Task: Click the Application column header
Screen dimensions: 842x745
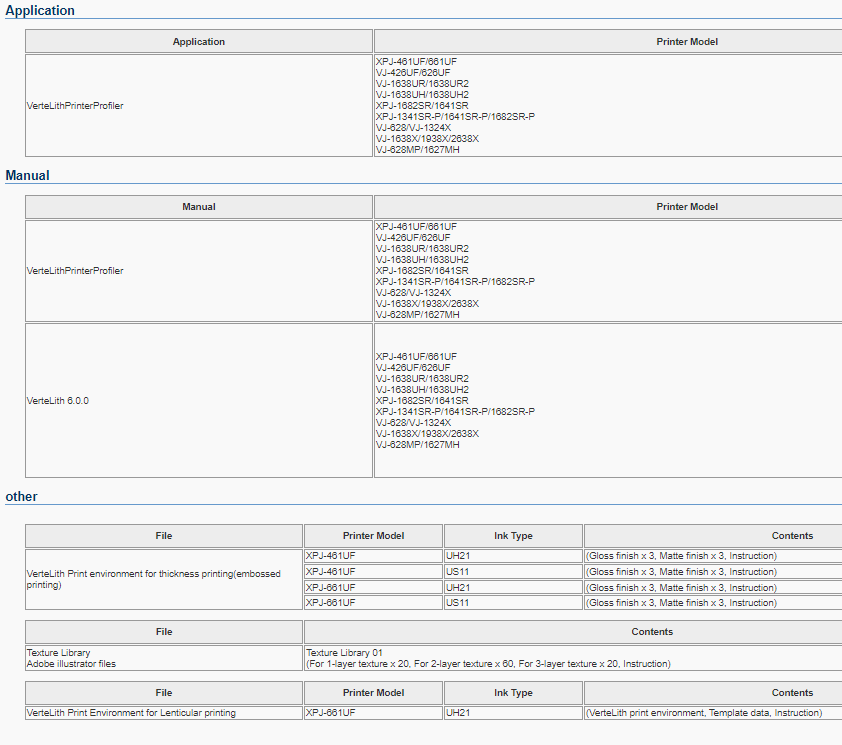Action: pos(199,41)
